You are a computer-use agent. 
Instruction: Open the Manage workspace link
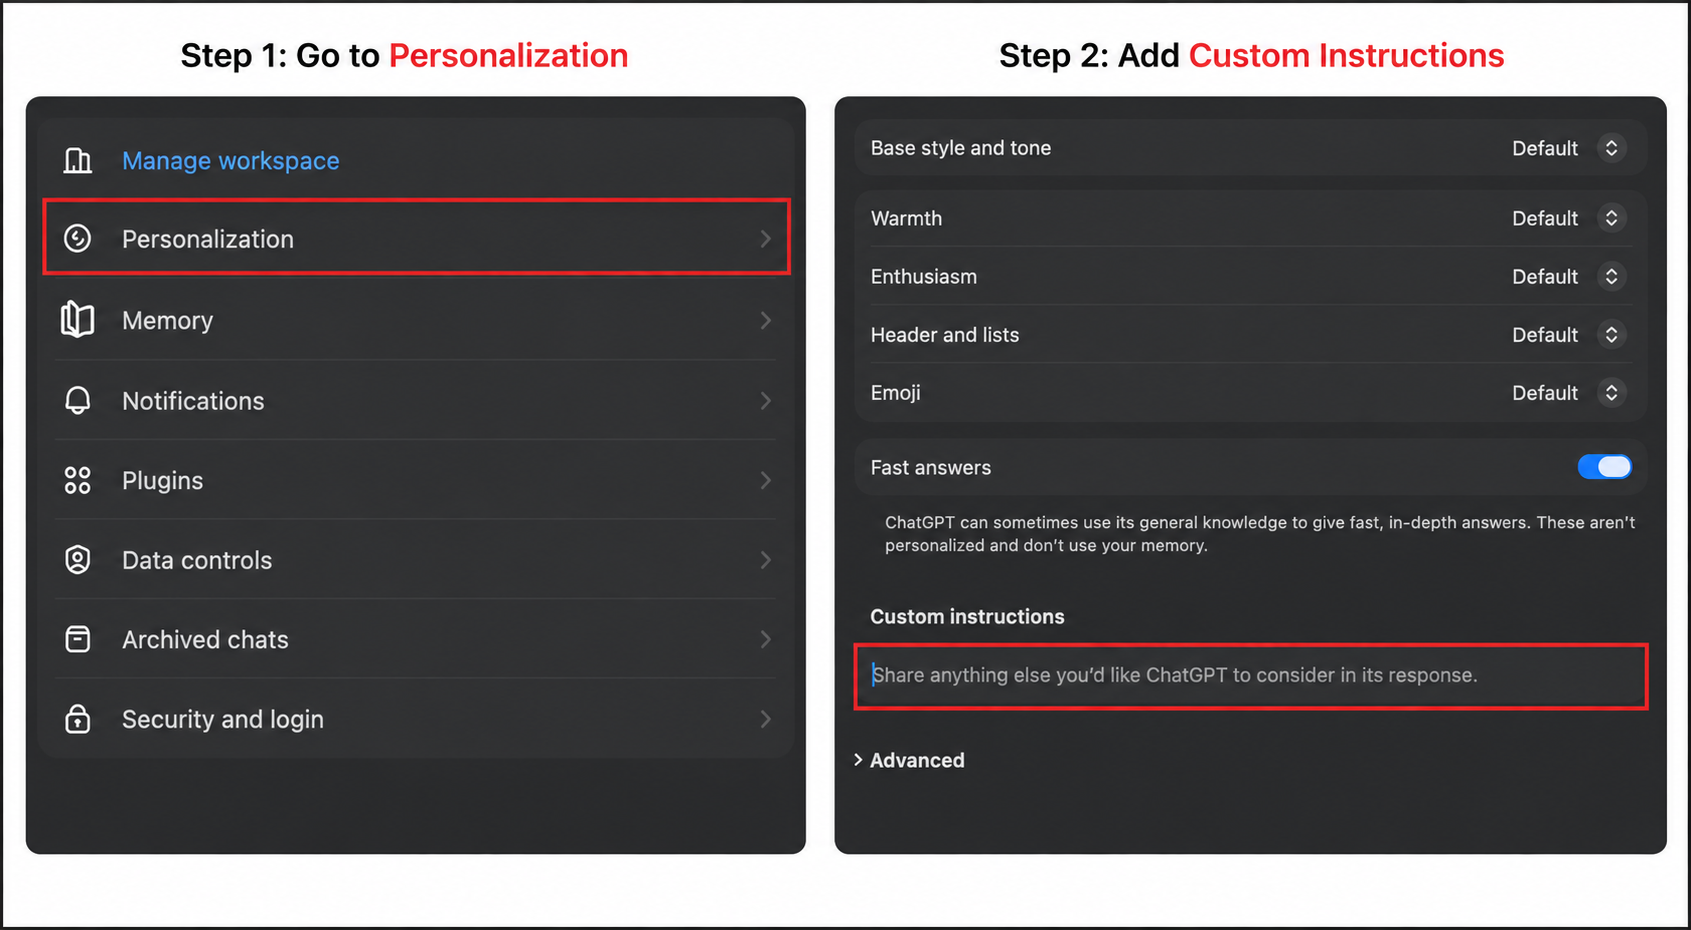(x=231, y=161)
